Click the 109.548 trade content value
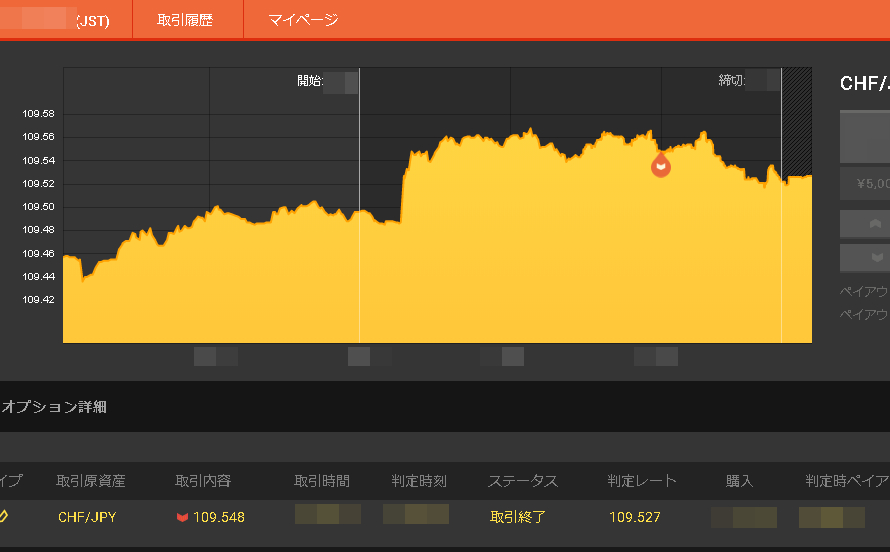Image resolution: width=890 pixels, height=552 pixels. (219, 517)
